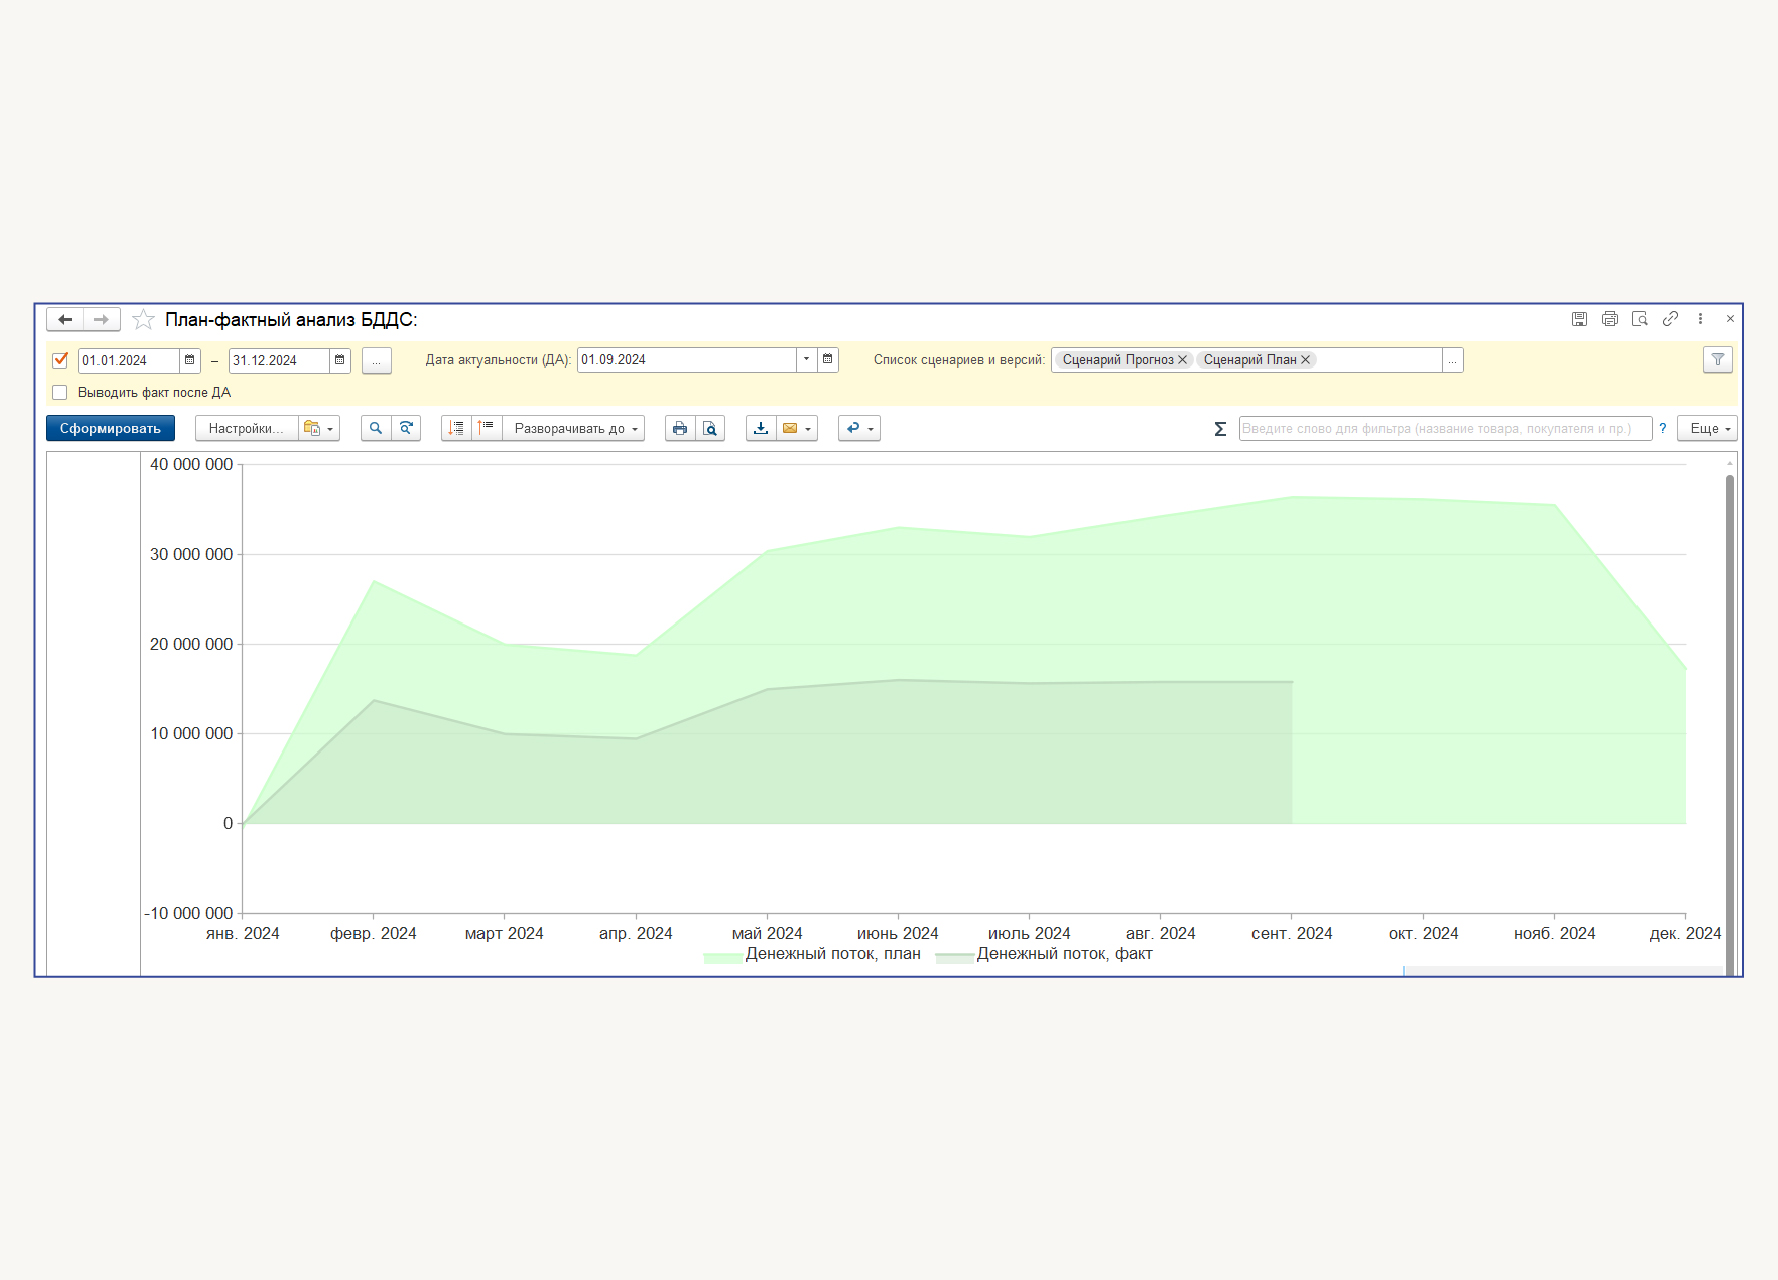The height and width of the screenshot is (1280, 1778).
Task: Click the collapse all groups icon
Action: (x=486, y=428)
